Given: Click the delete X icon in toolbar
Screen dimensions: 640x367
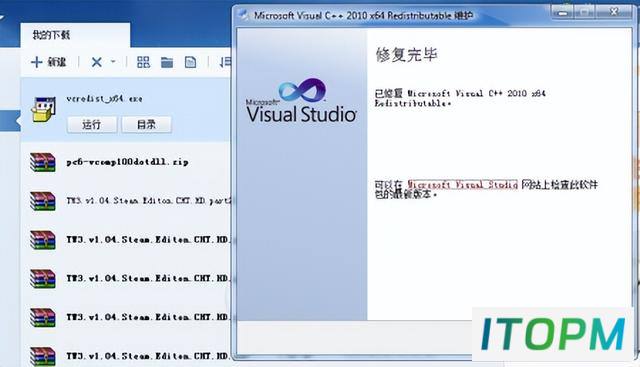Looking at the screenshot, I should pyautogui.click(x=96, y=62).
